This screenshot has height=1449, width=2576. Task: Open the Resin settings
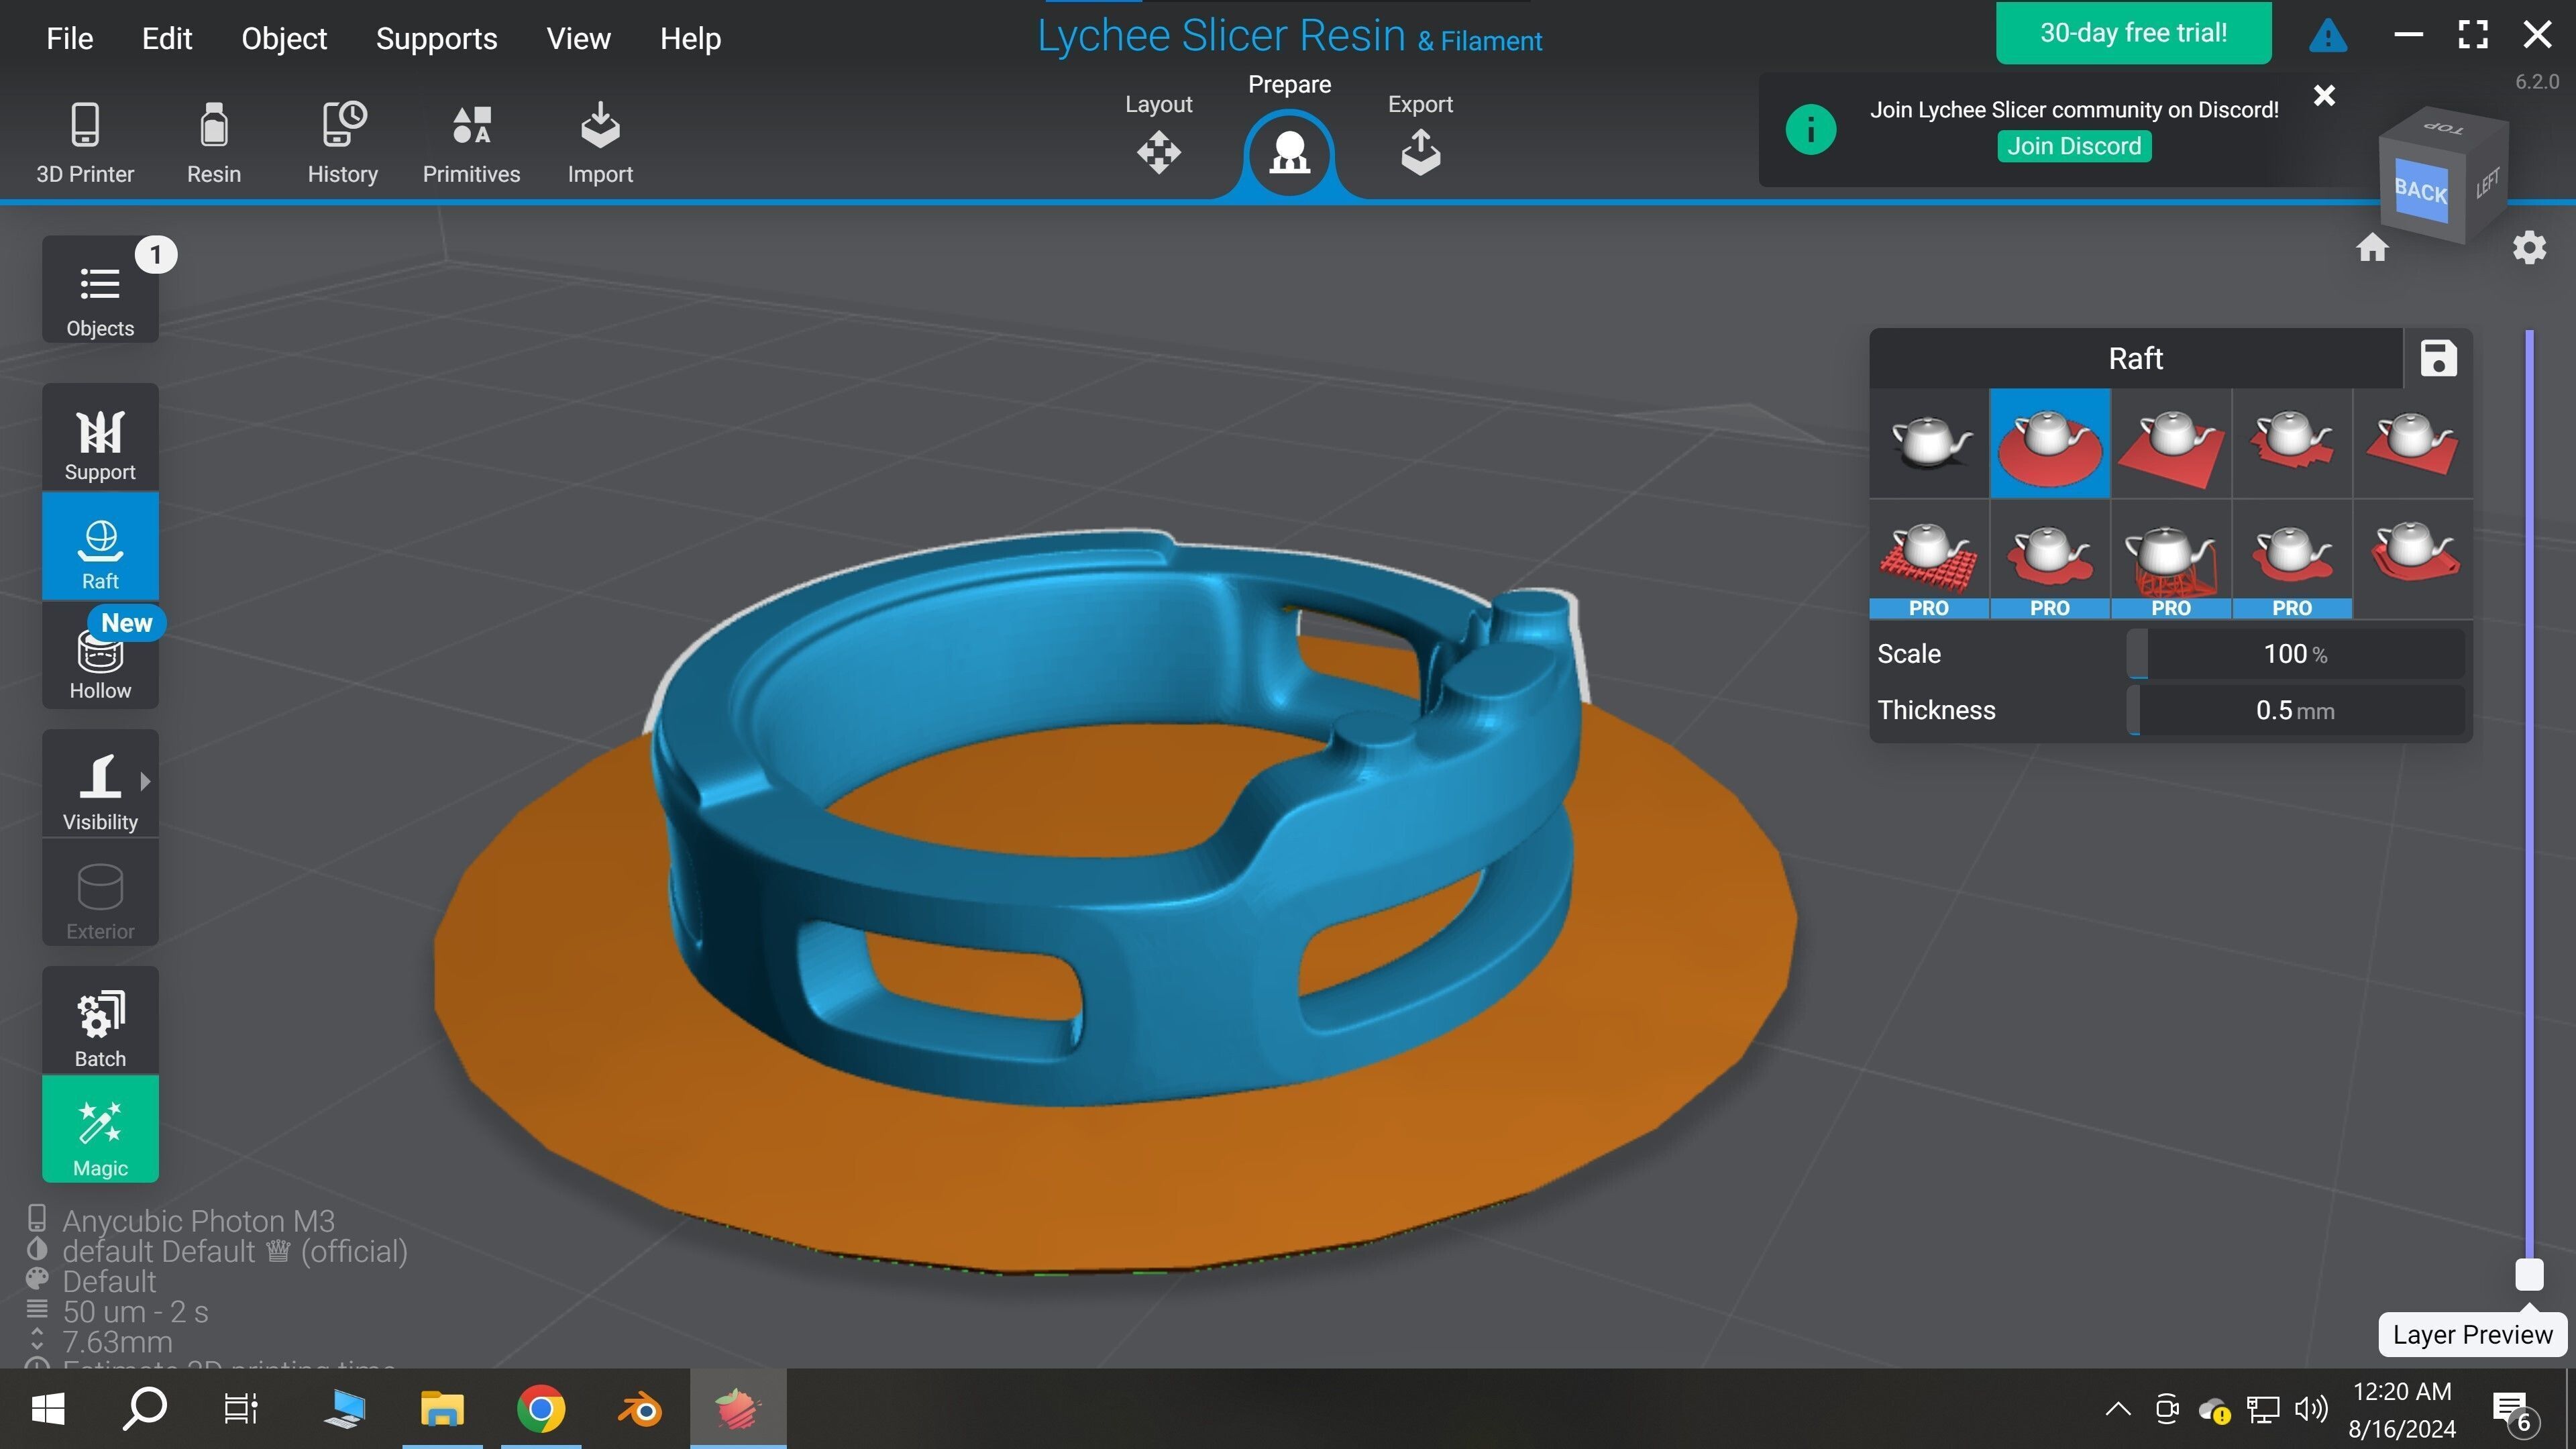214,143
